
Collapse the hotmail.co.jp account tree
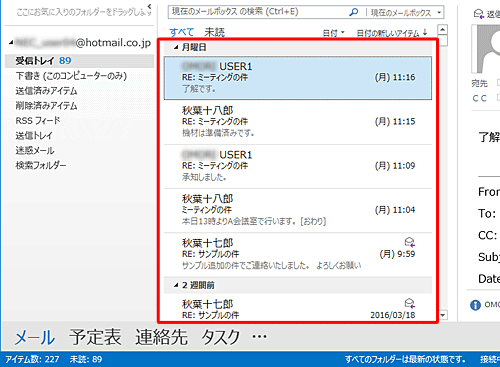point(11,42)
